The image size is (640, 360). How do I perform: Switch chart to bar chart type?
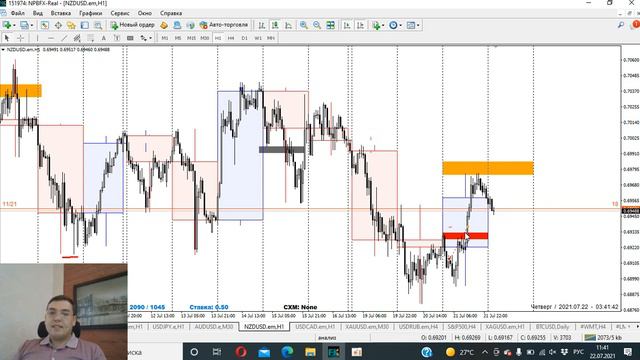[262, 25]
